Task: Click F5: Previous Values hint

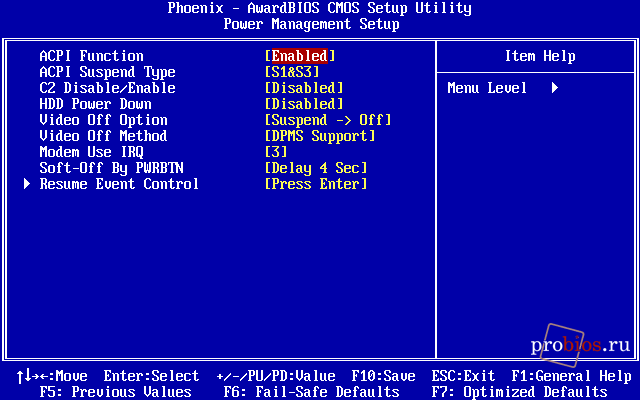Action: tap(116, 392)
